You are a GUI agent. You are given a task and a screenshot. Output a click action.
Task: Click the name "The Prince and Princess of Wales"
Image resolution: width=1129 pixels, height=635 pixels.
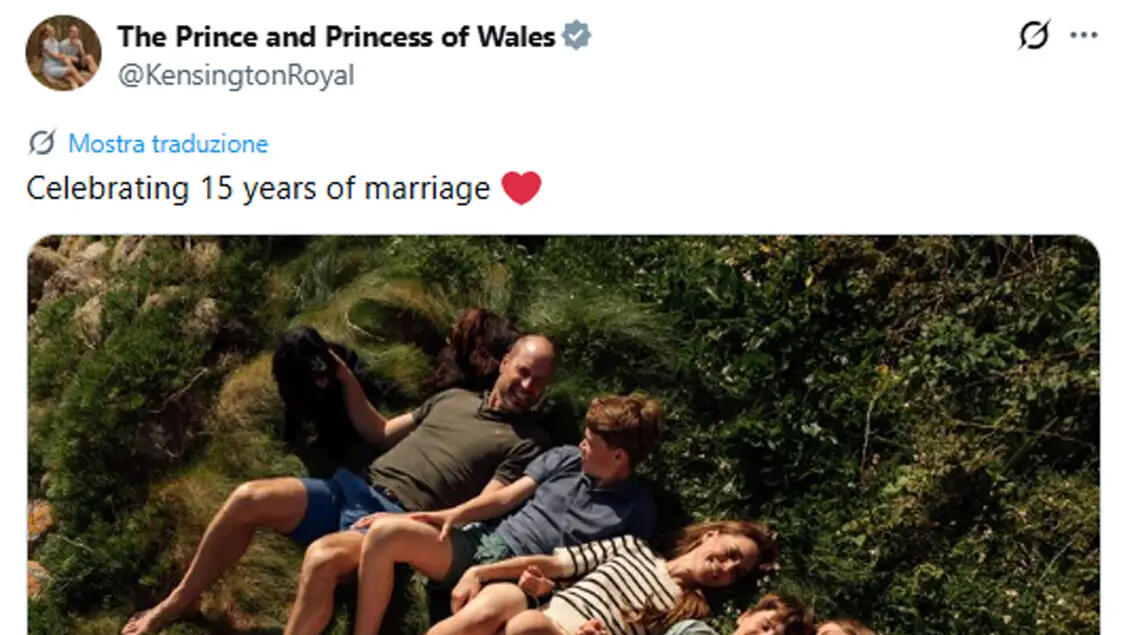(x=335, y=37)
